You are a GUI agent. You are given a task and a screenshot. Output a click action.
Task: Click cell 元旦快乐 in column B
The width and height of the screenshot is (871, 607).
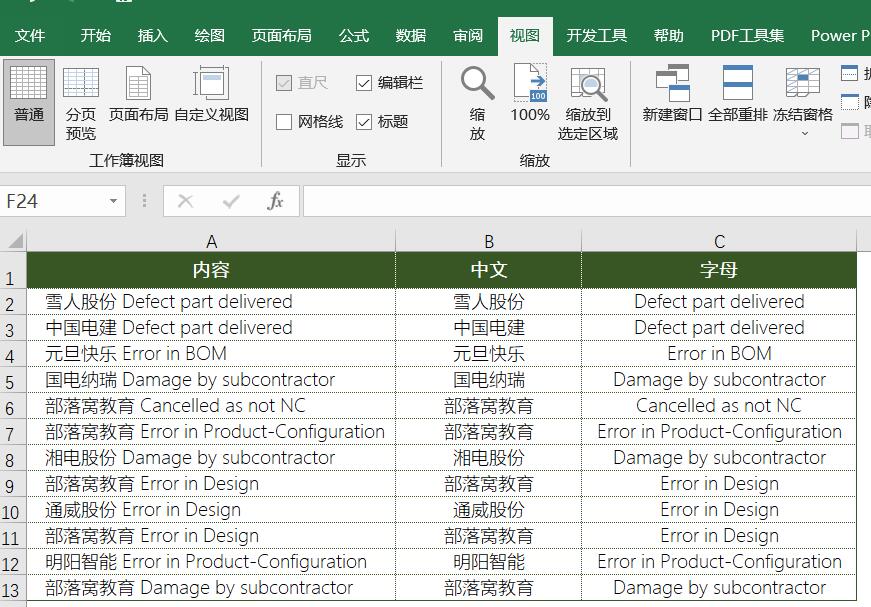point(489,354)
